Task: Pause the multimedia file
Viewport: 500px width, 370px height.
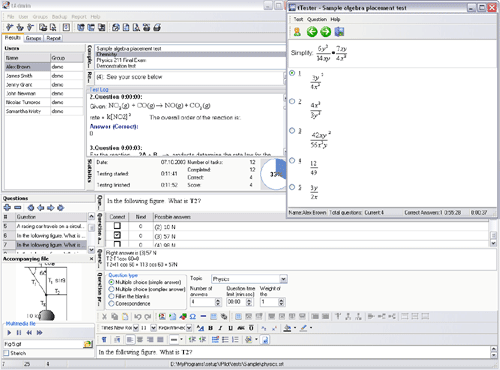Action: click(19, 332)
